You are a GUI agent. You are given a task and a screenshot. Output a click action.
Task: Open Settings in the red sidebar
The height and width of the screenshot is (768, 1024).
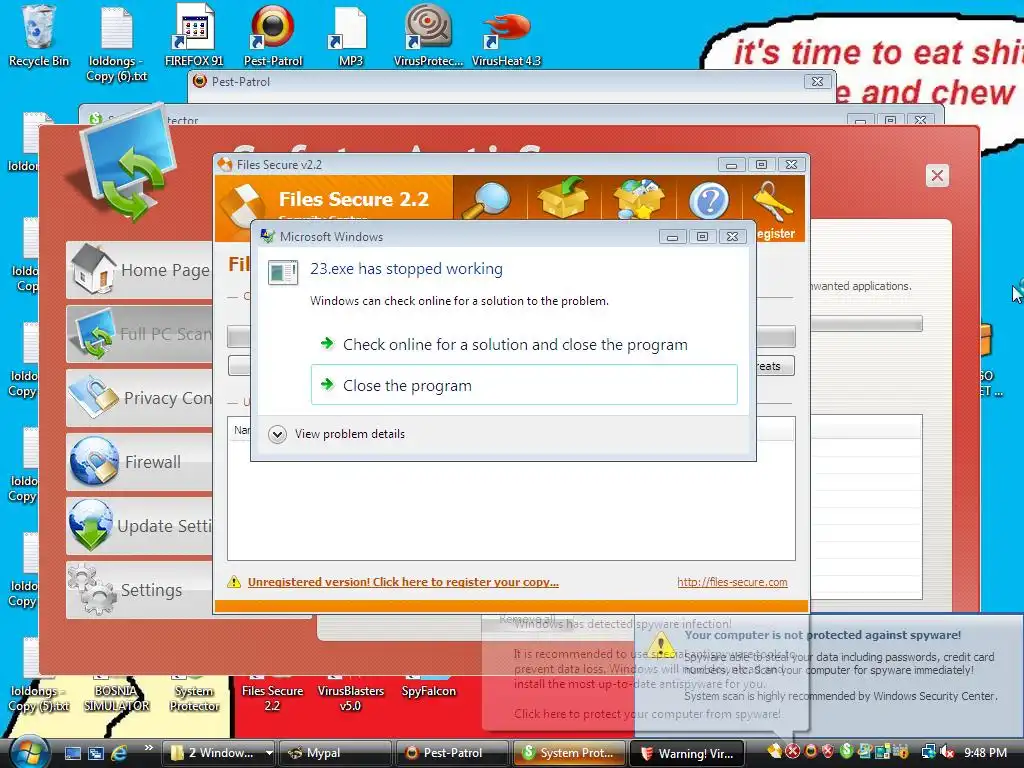click(139, 590)
